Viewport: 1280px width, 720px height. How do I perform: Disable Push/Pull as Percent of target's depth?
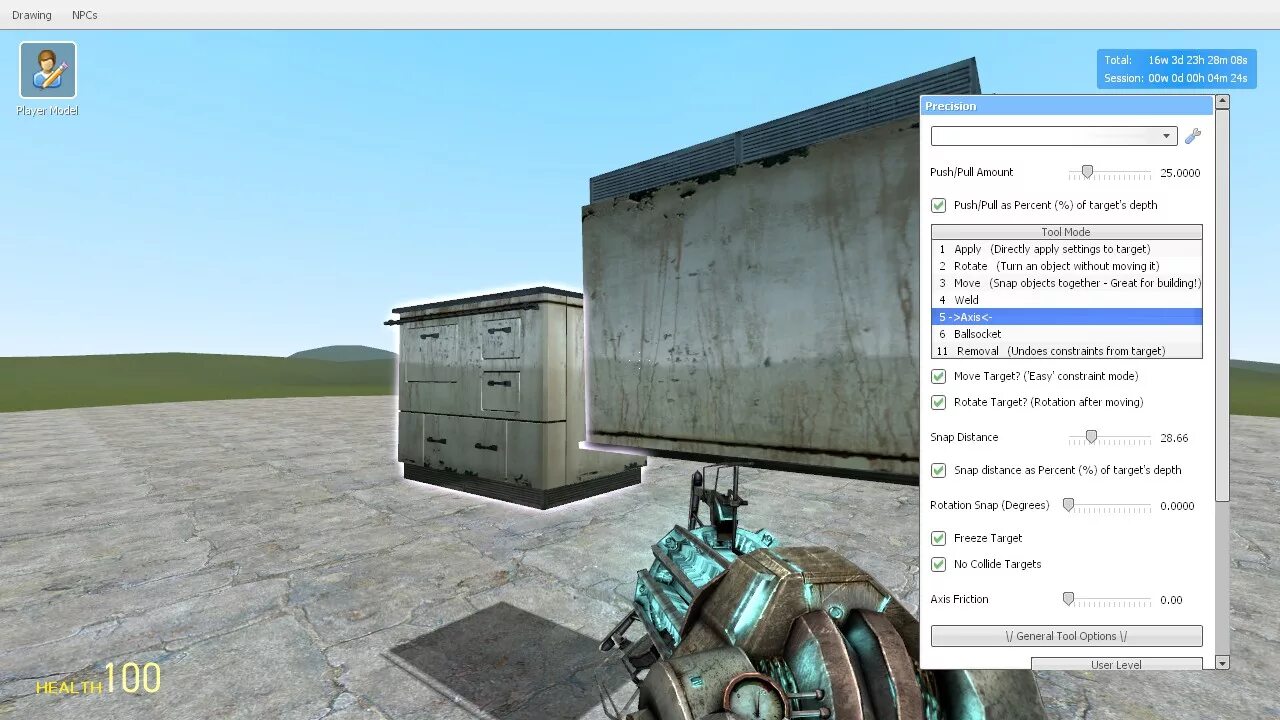pyautogui.click(x=938, y=205)
